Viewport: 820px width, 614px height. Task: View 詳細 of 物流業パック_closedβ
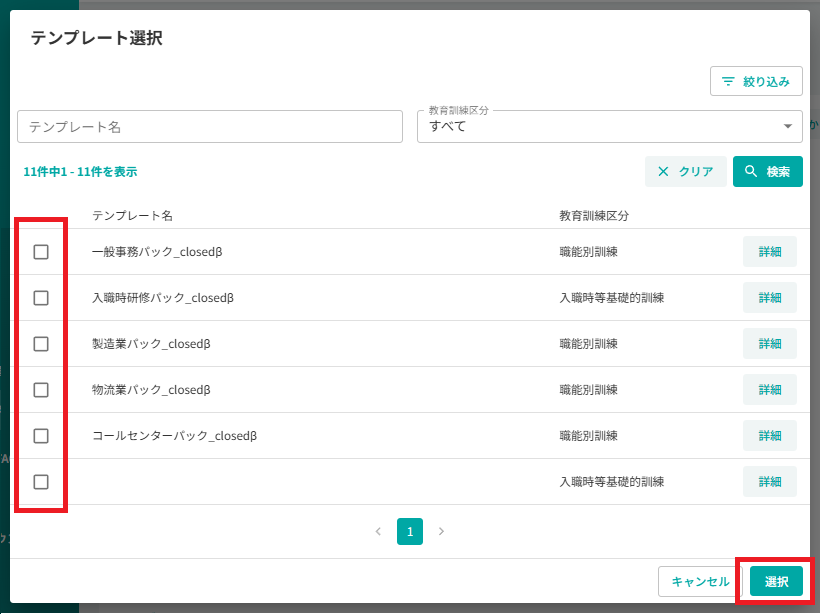click(x=770, y=390)
